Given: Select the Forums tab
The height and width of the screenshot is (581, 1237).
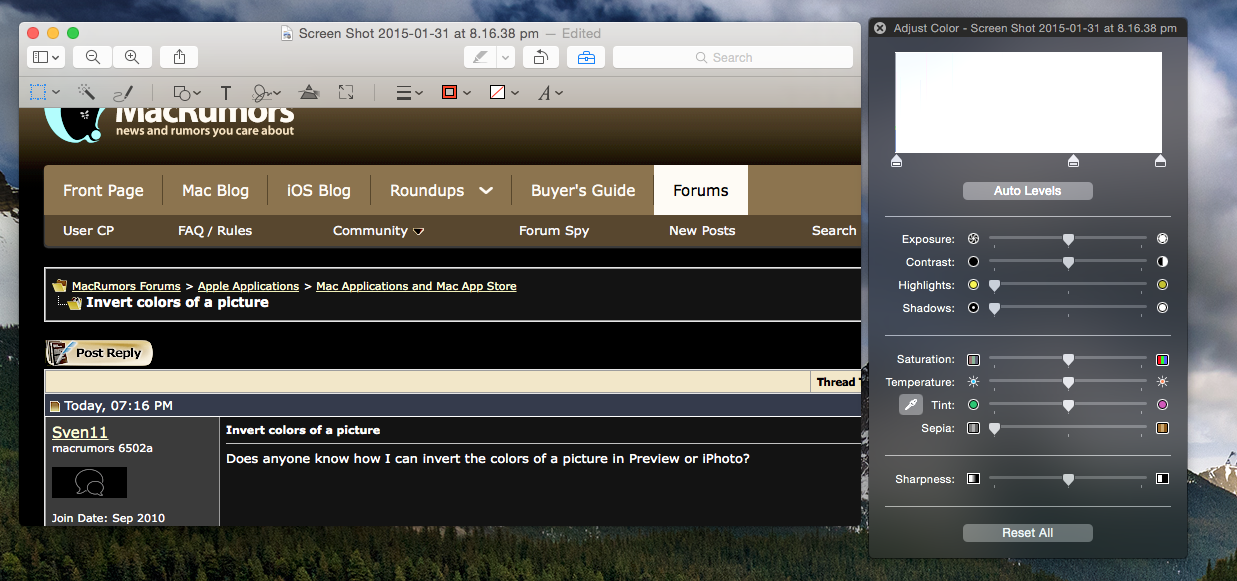Looking at the screenshot, I should tap(701, 190).
